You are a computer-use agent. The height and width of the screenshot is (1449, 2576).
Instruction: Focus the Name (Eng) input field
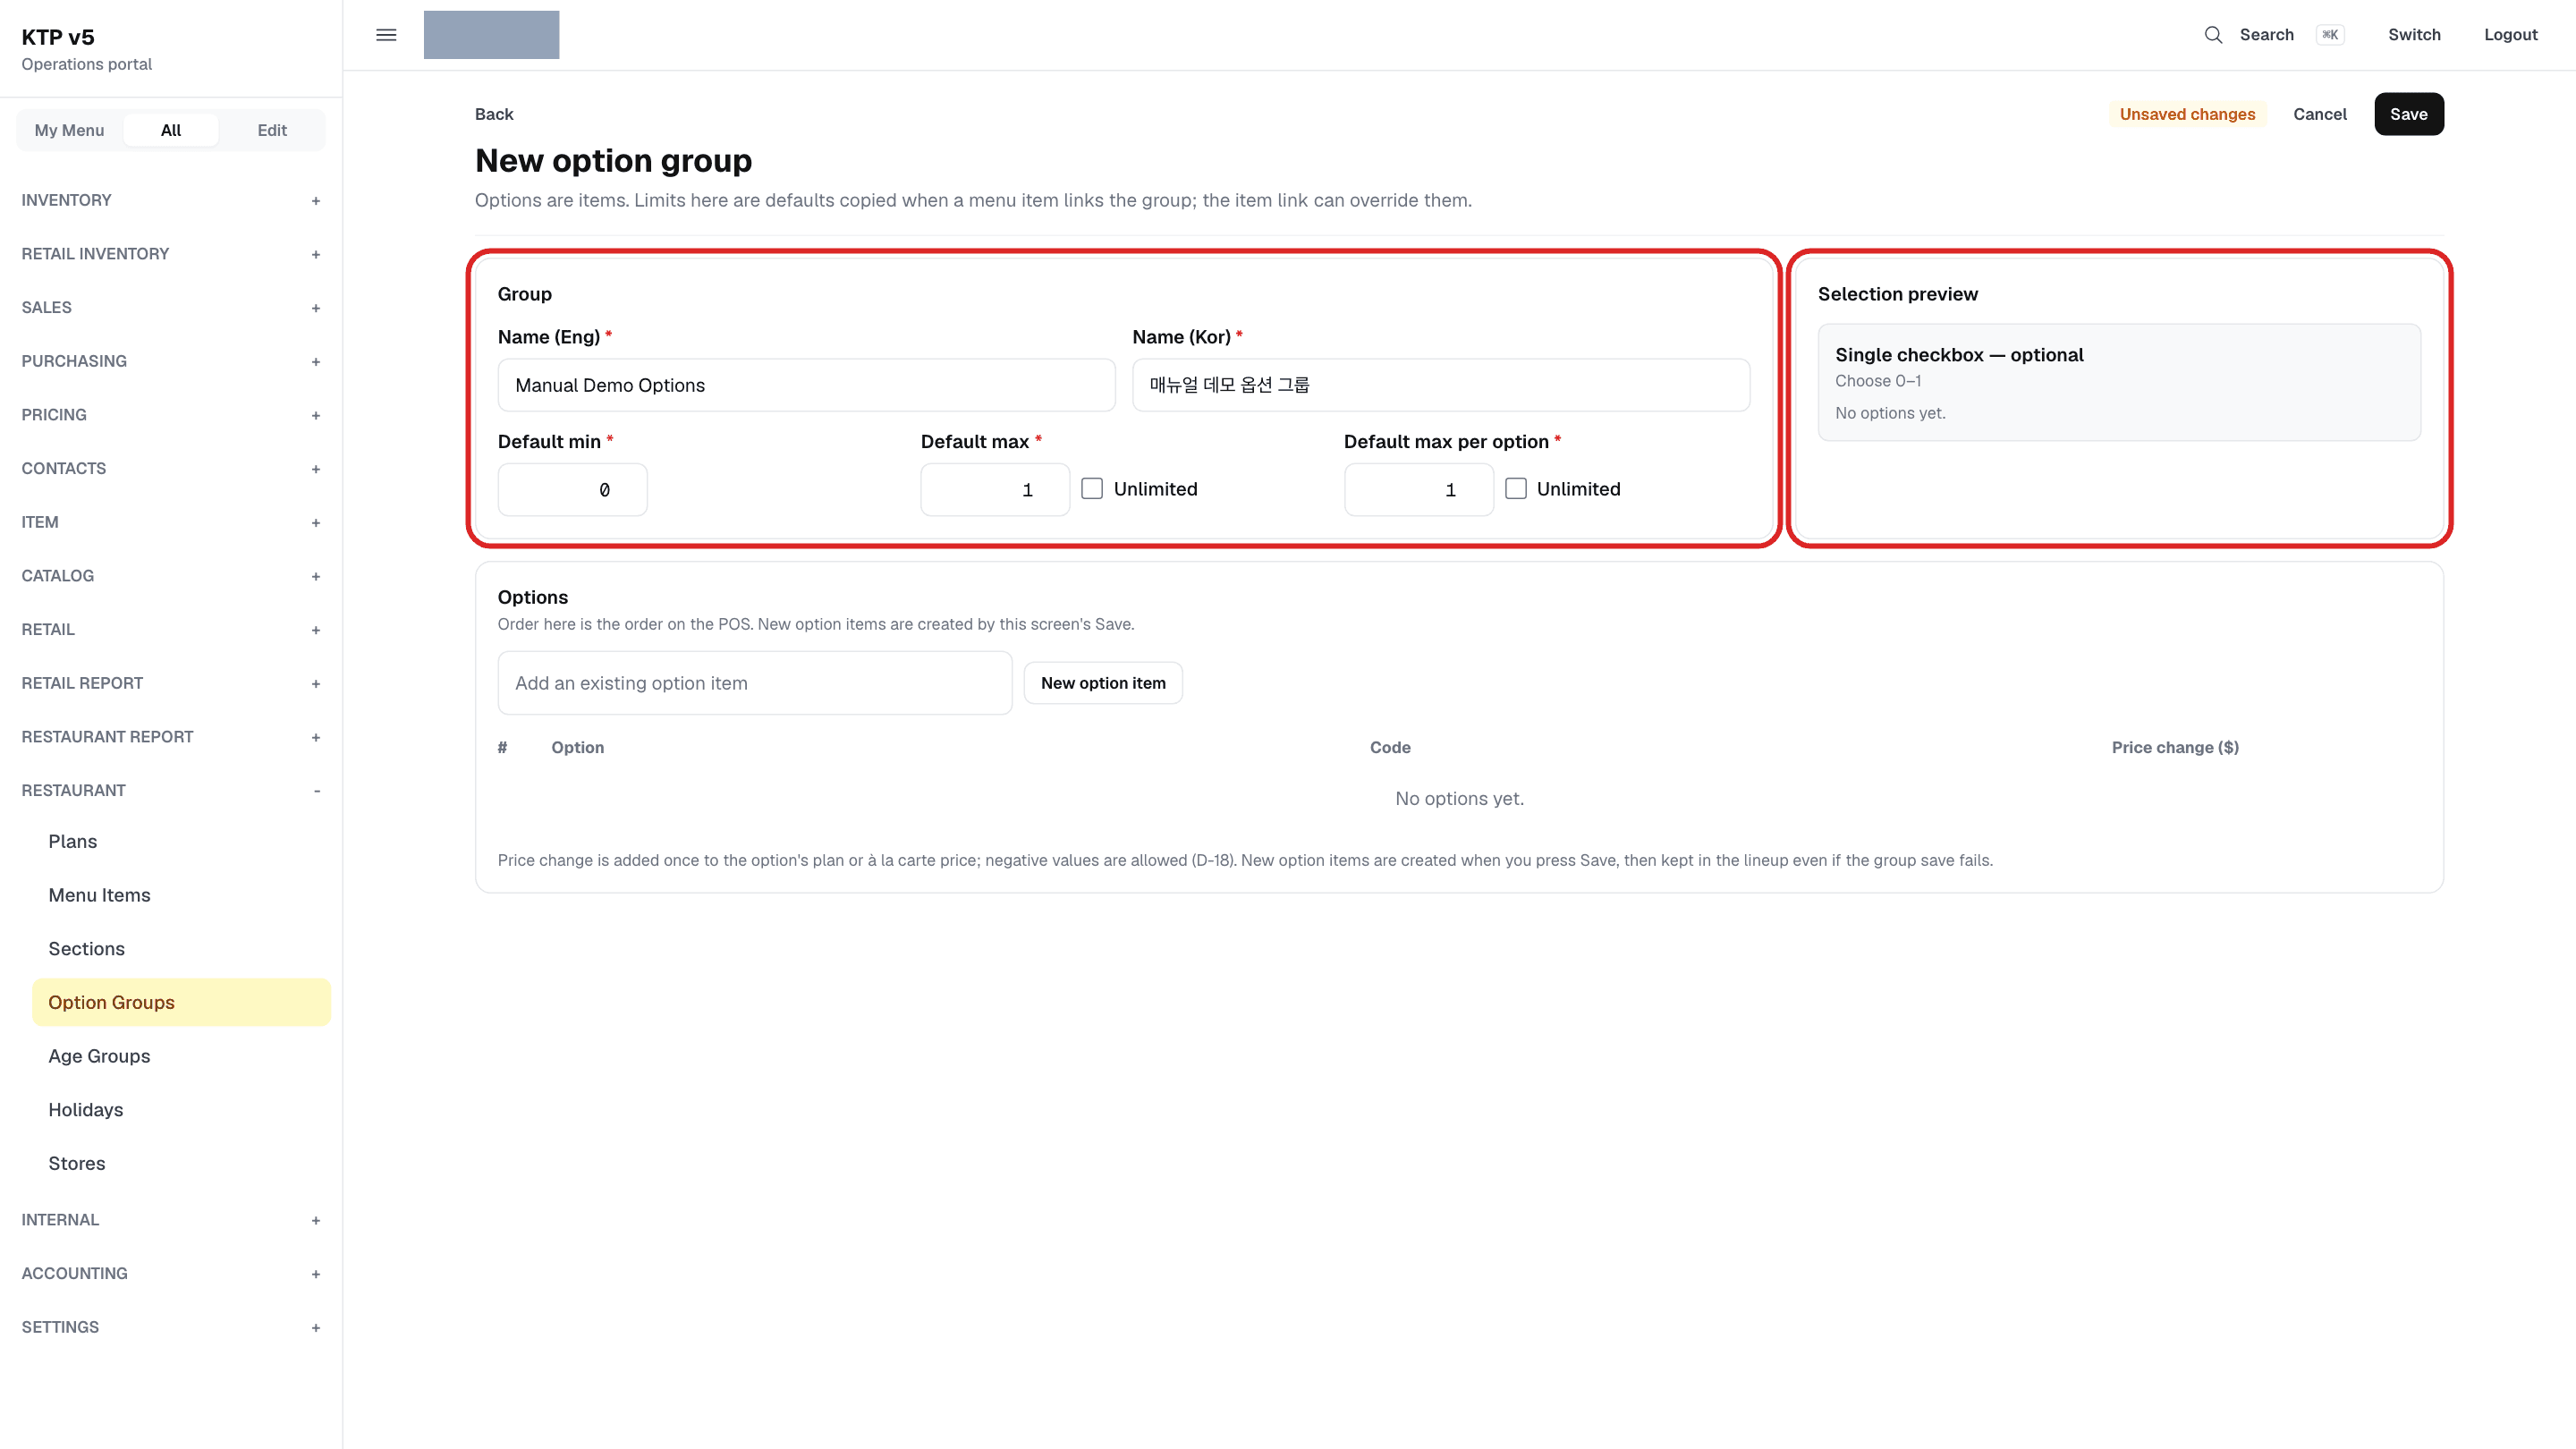(806, 385)
